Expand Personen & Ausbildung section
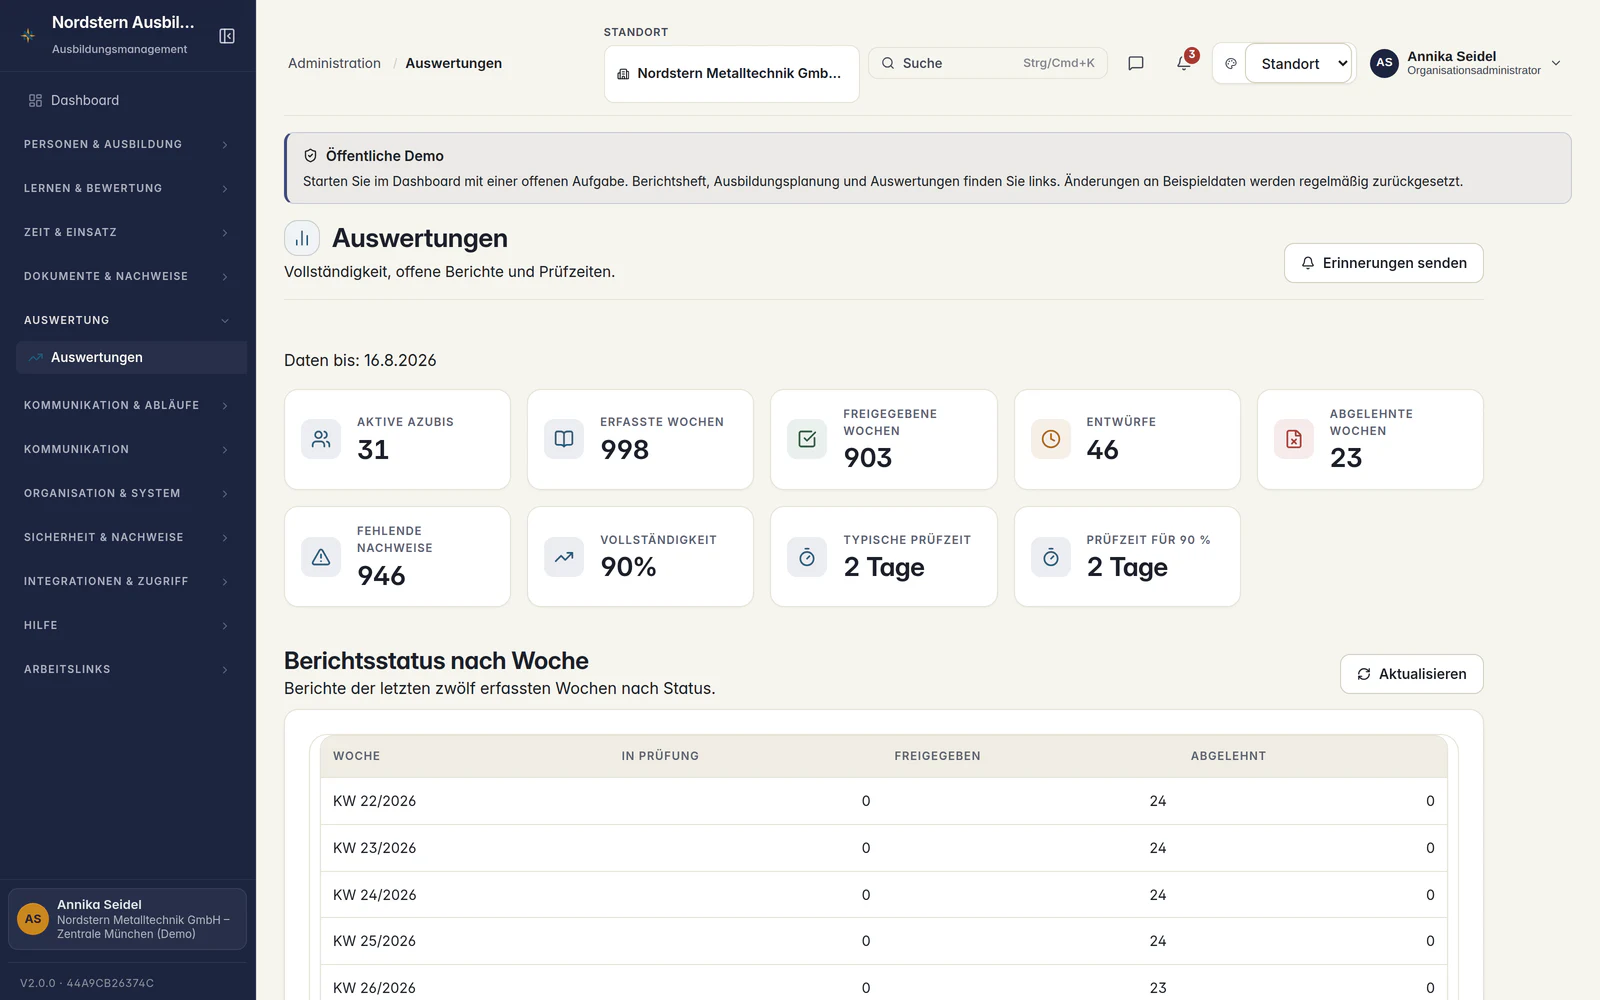 click(127, 144)
